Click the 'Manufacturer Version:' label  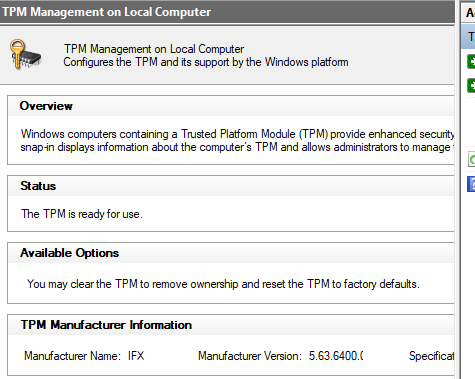(x=250, y=356)
